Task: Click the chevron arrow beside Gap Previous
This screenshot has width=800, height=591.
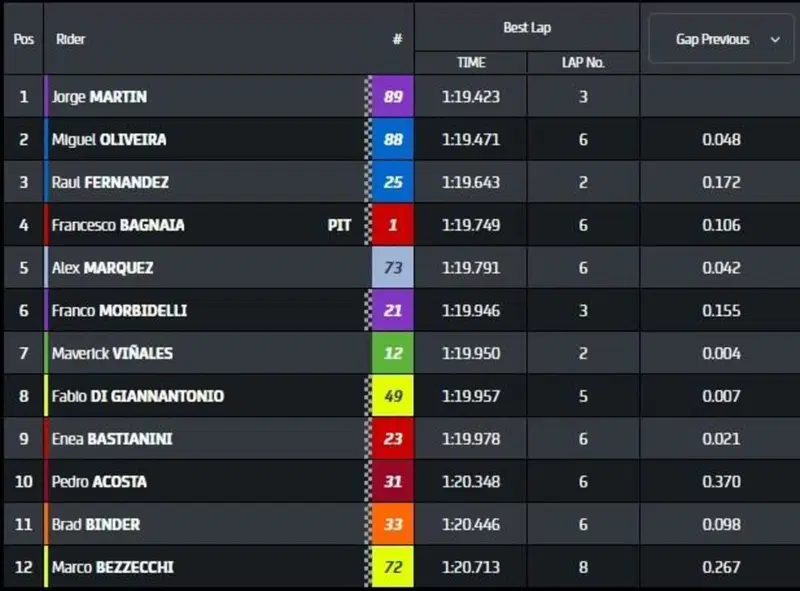Action: (x=775, y=39)
